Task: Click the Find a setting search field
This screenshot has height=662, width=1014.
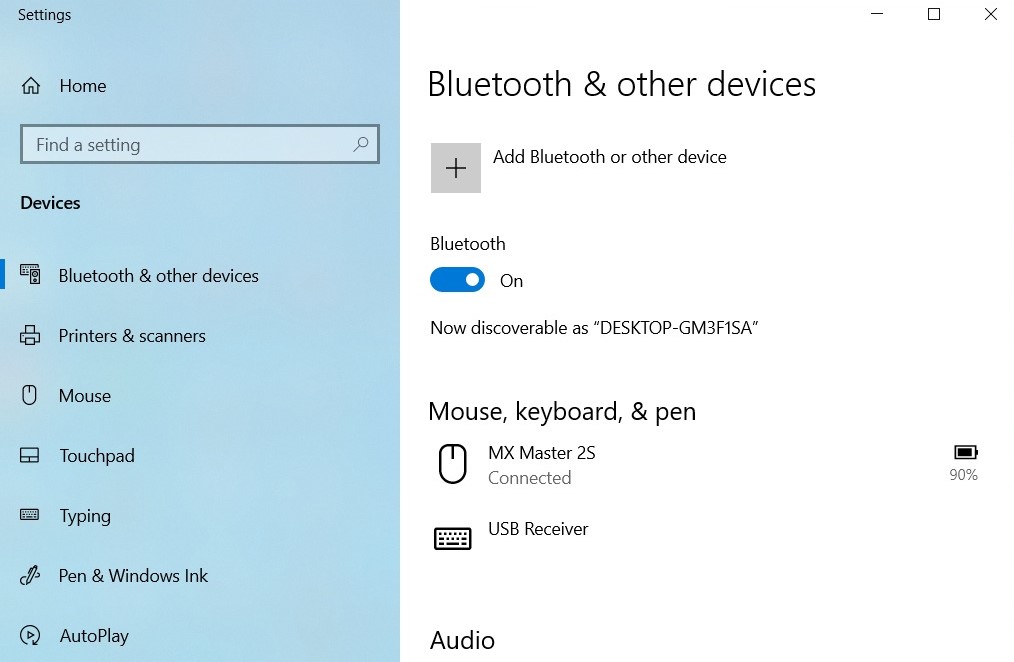Action: tap(200, 144)
